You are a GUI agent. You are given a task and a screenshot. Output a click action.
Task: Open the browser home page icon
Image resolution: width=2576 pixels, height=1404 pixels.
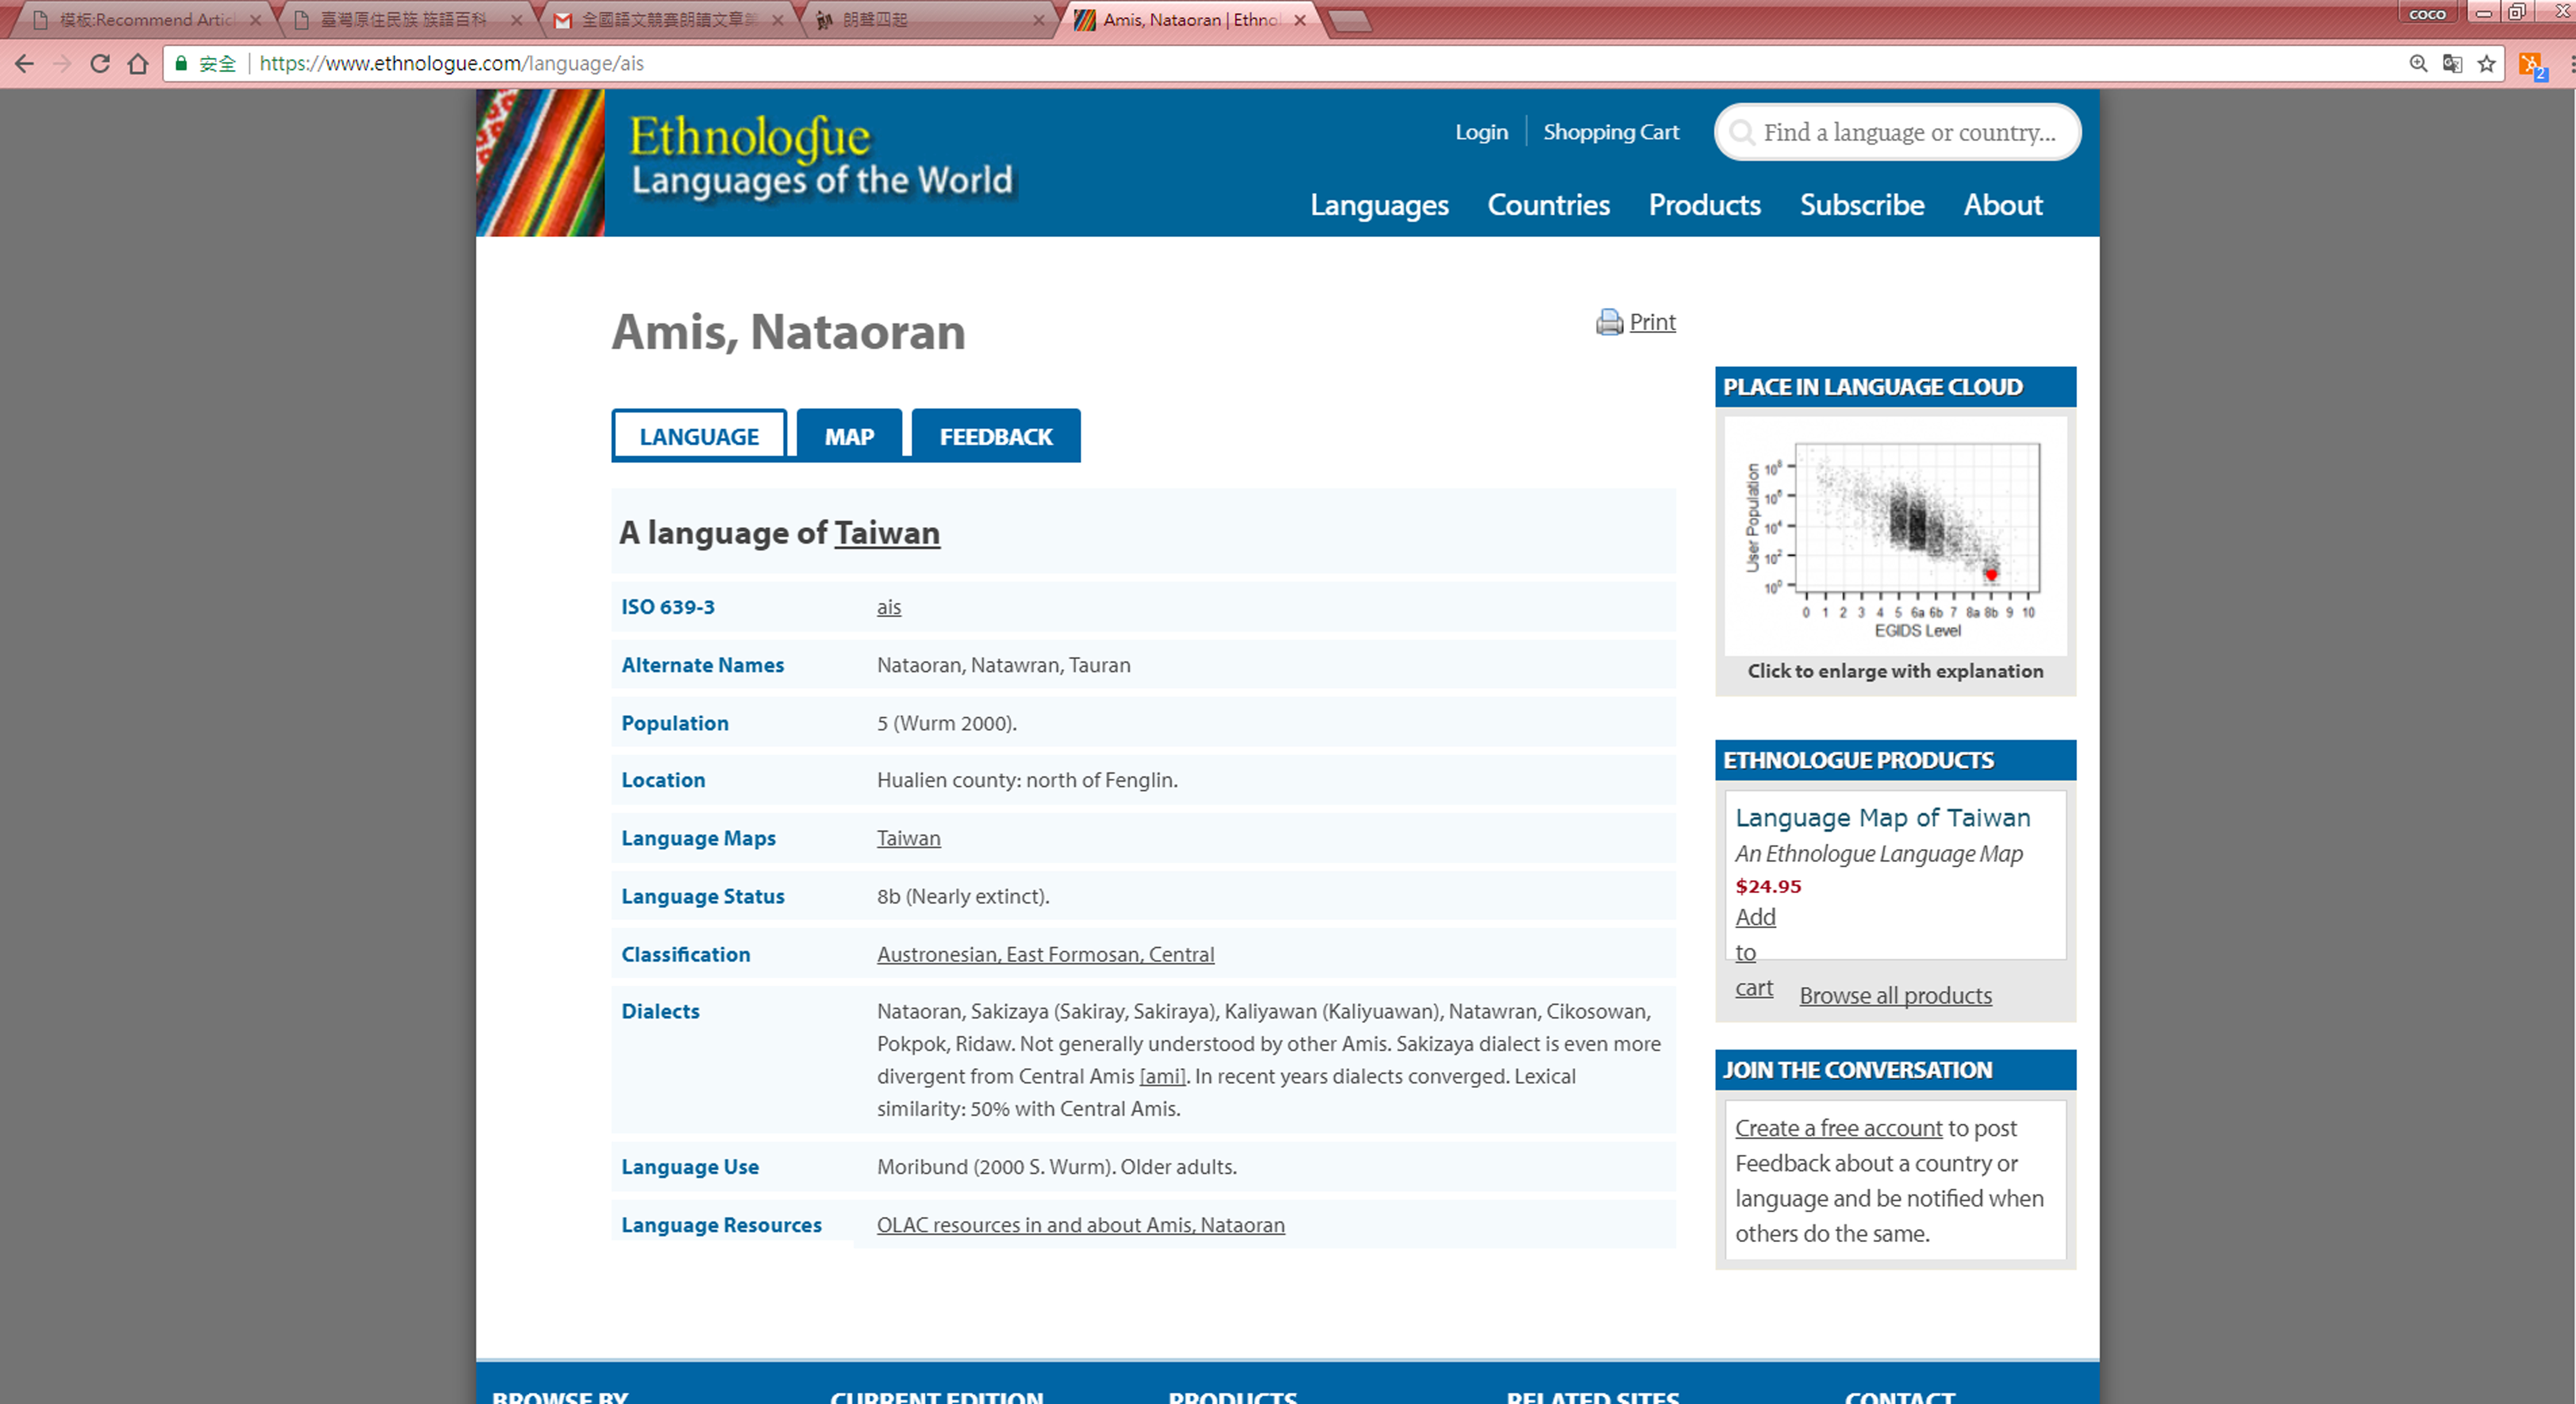(x=138, y=64)
